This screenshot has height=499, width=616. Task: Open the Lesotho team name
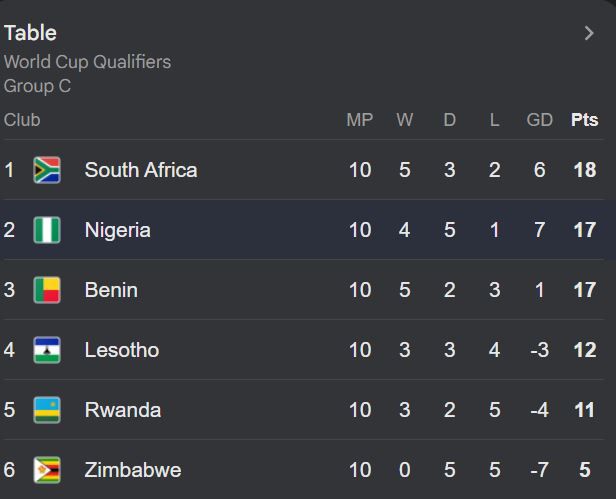(x=122, y=350)
